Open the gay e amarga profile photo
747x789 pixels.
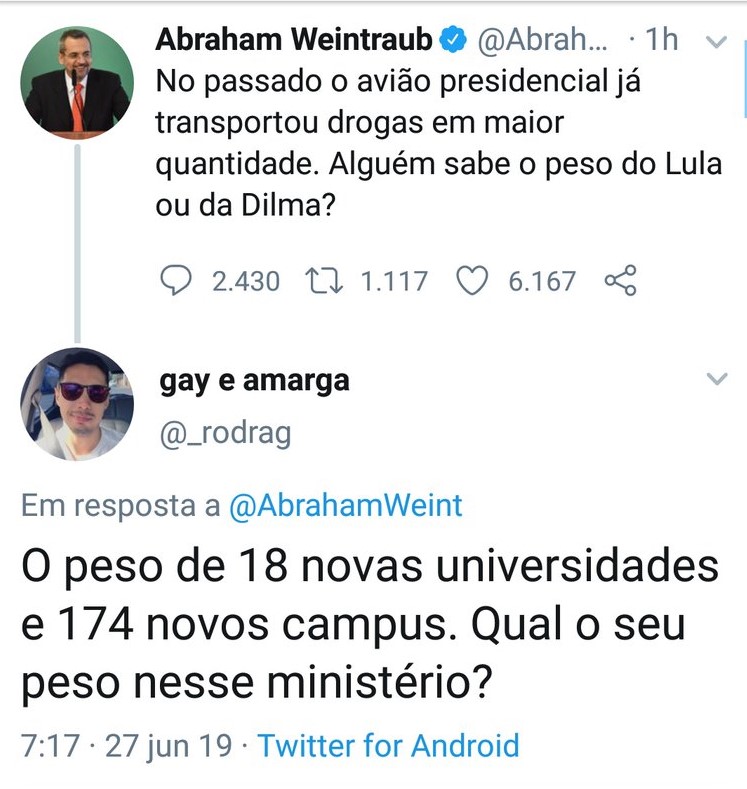[77, 404]
